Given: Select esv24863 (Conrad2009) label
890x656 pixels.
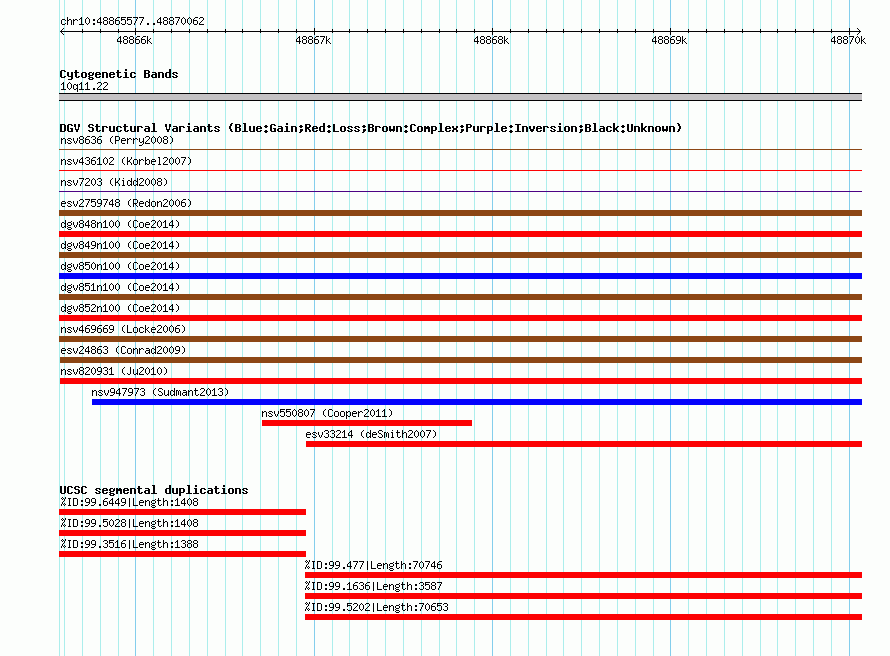Looking at the screenshot, I should click(123, 350).
